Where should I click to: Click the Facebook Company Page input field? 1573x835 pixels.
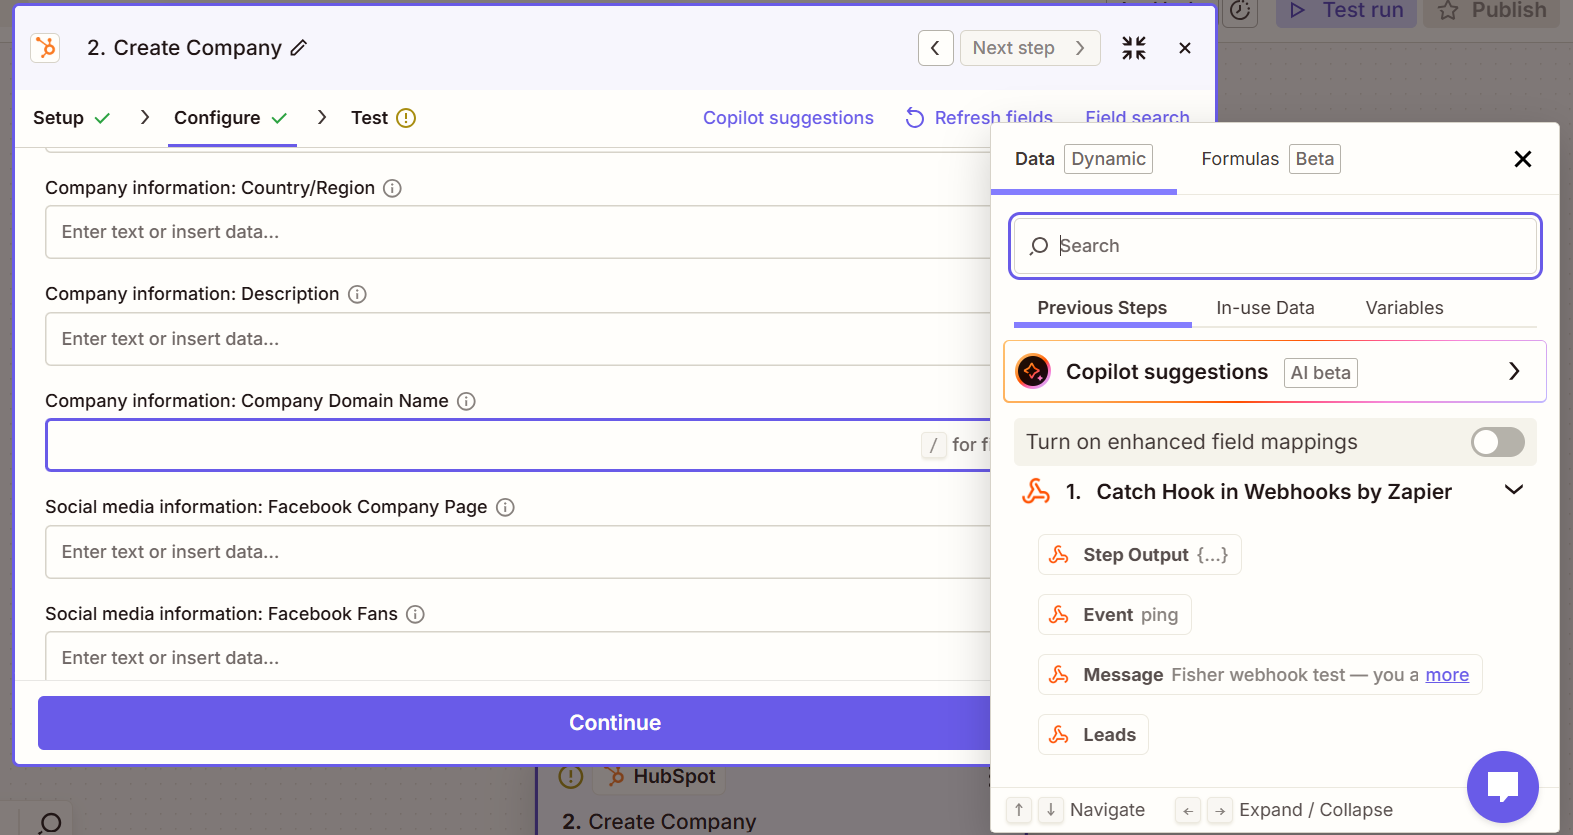[x=518, y=552]
